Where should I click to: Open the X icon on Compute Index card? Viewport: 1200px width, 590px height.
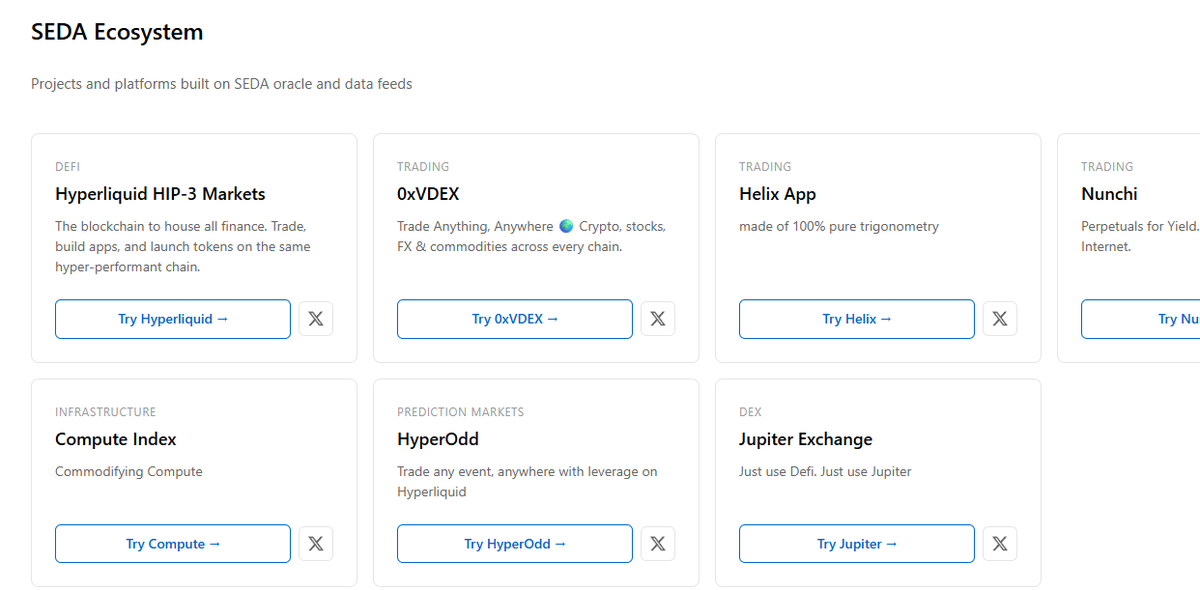coord(316,544)
